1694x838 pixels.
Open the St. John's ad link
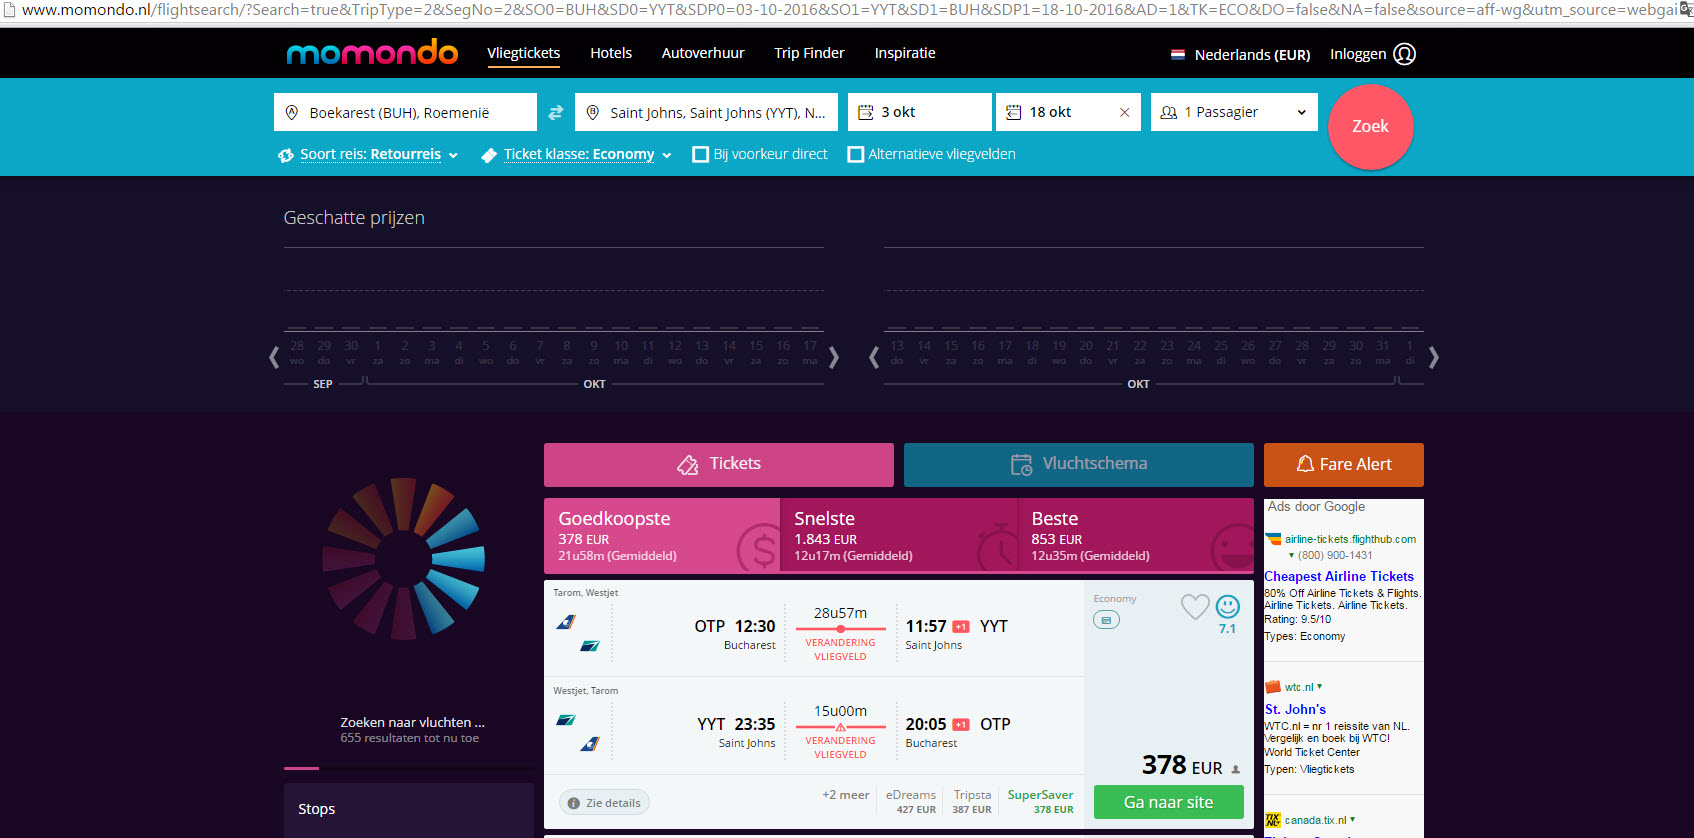pyautogui.click(x=1295, y=709)
